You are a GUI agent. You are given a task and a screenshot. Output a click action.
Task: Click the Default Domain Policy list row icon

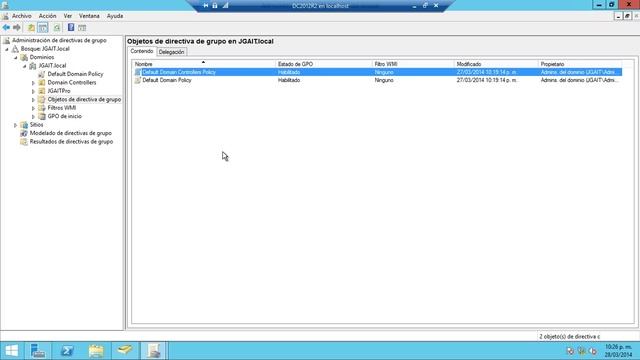point(138,80)
